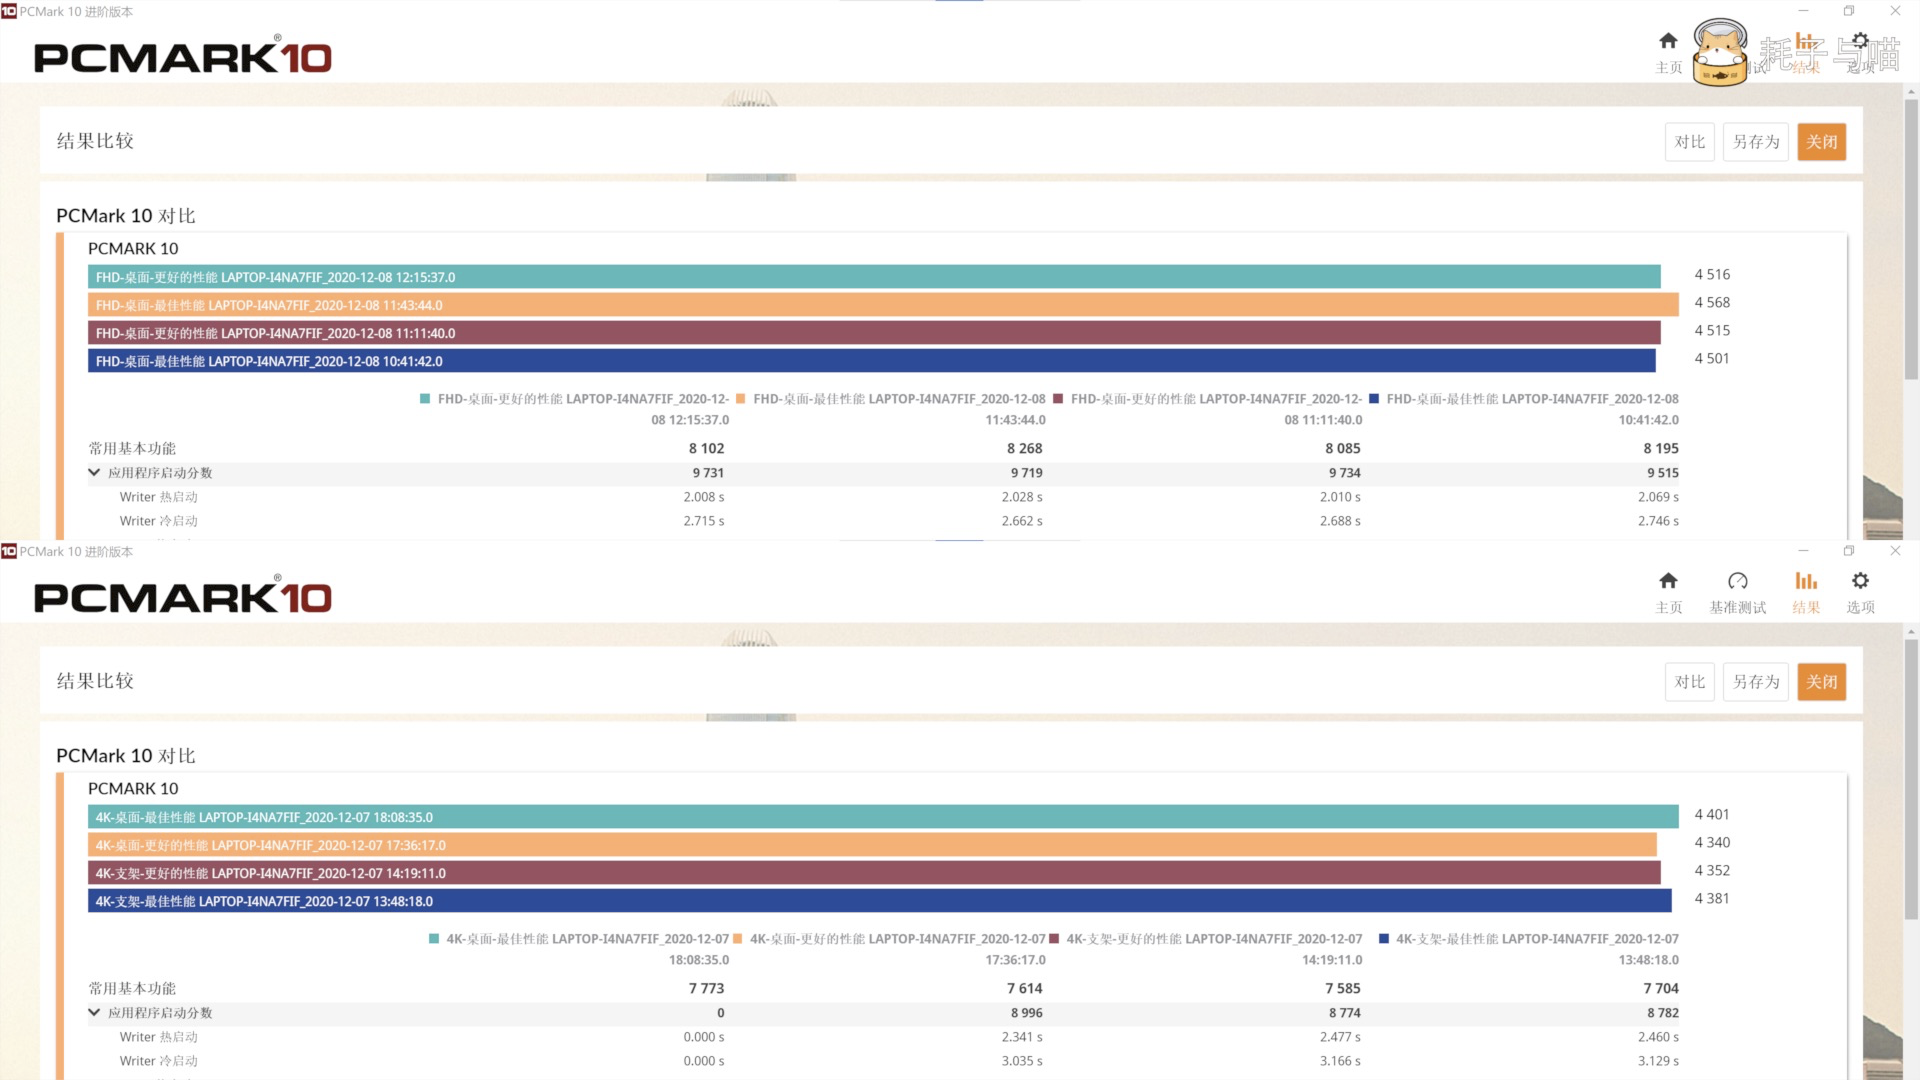Minimize the lower PCMark window
Viewport: 1920px width, 1080px height.
pyautogui.click(x=1803, y=551)
